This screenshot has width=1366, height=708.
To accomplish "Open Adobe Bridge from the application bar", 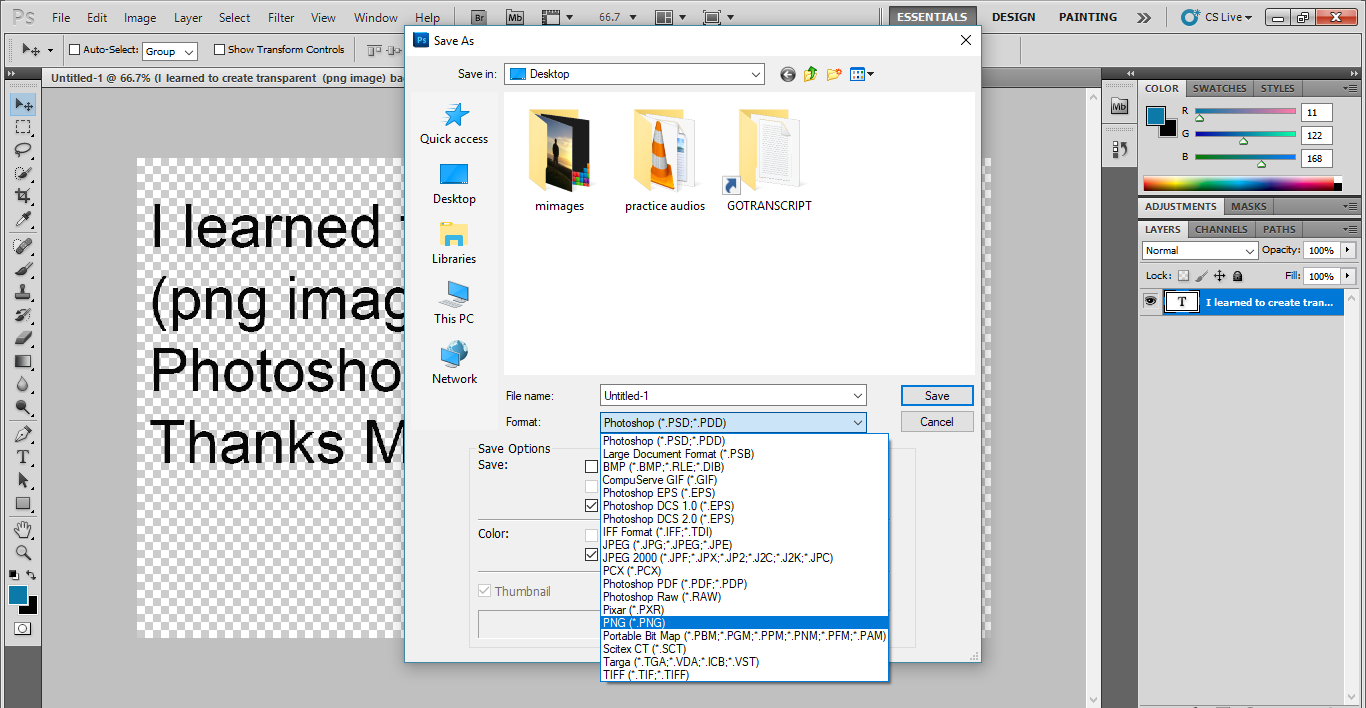I will pos(478,16).
